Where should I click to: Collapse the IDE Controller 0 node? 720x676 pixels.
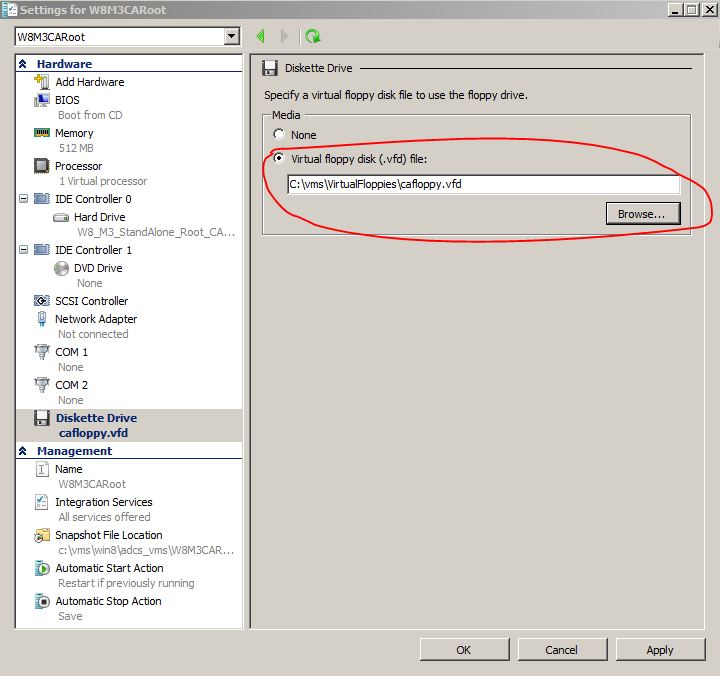[23, 199]
